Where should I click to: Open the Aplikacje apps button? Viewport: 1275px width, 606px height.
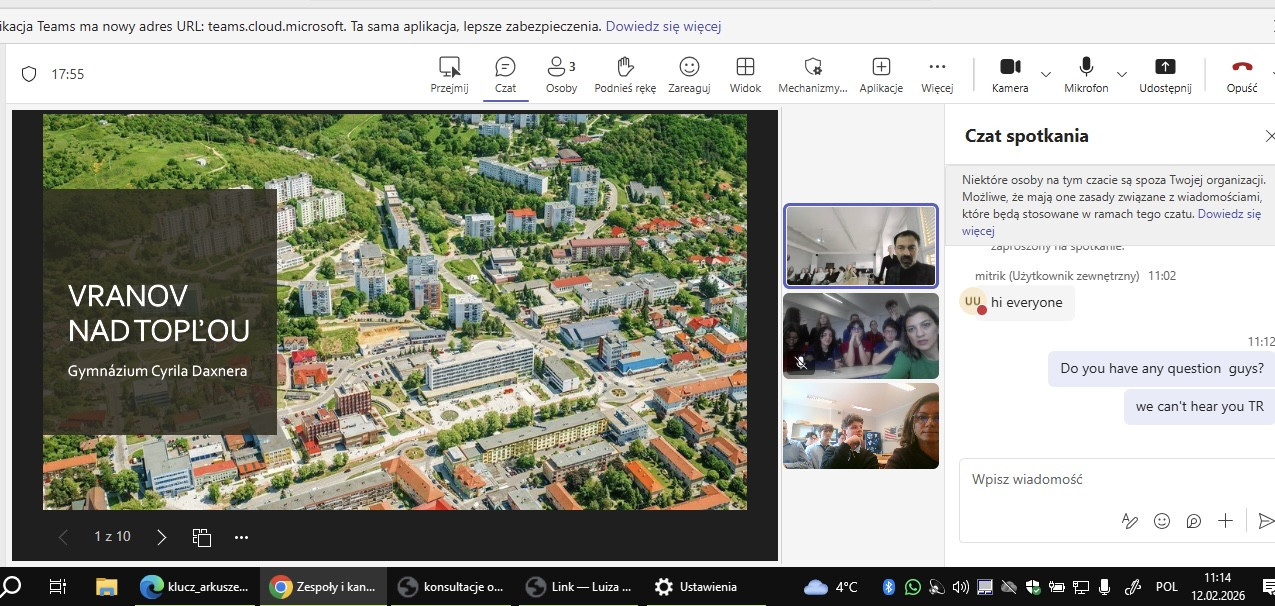(x=881, y=75)
